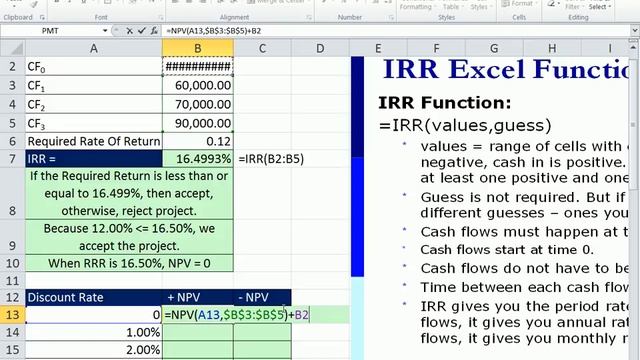
Task: Click the cell starting 'If the Required Return'
Action: [x=129, y=193]
